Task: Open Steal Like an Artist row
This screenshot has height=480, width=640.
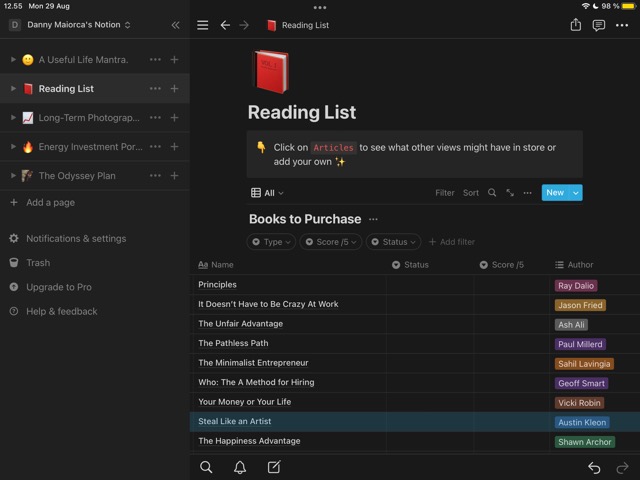Action: [x=235, y=421]
